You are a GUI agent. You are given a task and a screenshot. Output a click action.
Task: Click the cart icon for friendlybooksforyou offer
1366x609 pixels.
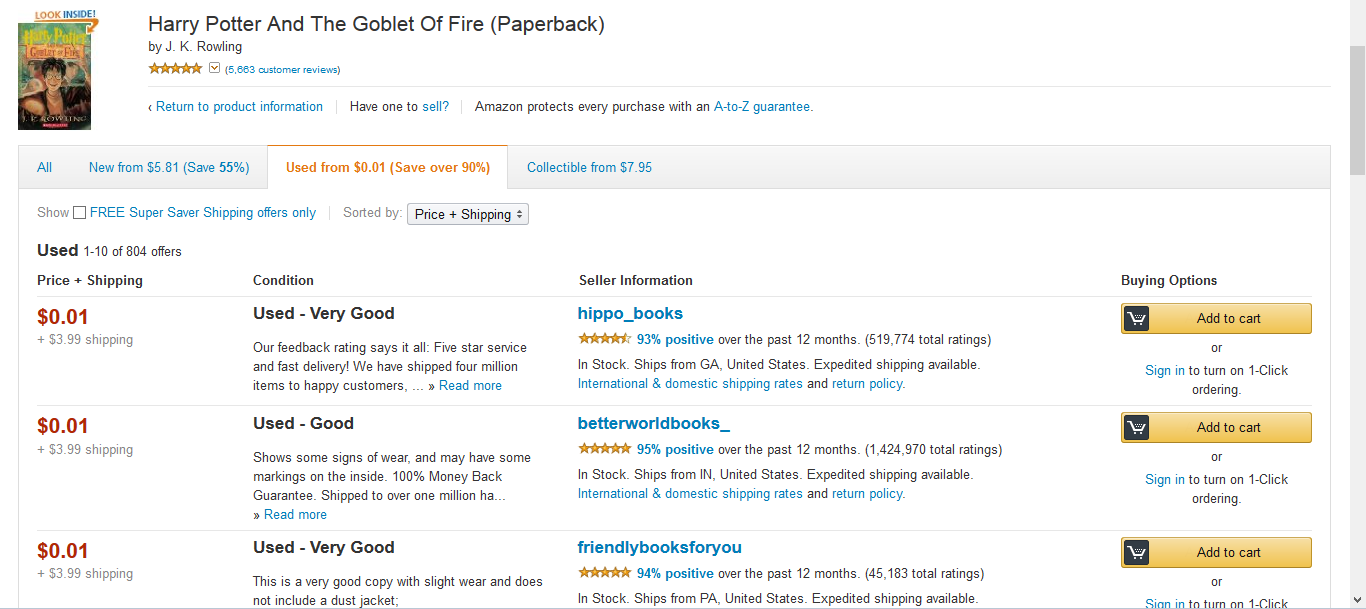pos(1136,552)
